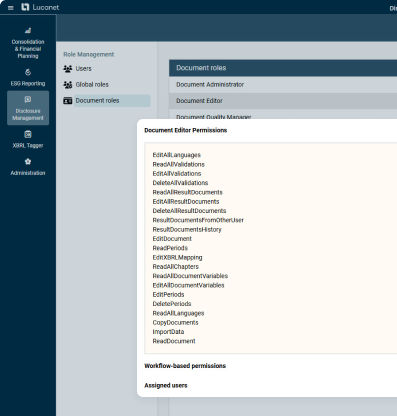
Task: Click the Document Editor Permissions heading
Action: point(186,130)
